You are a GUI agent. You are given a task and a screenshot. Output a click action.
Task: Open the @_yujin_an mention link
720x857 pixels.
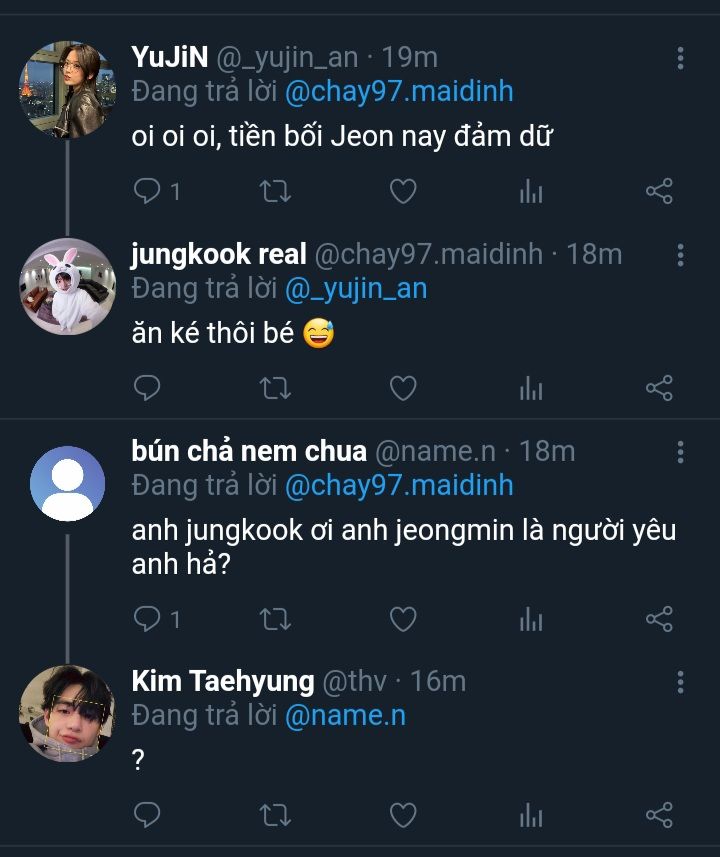pos(356,289)
